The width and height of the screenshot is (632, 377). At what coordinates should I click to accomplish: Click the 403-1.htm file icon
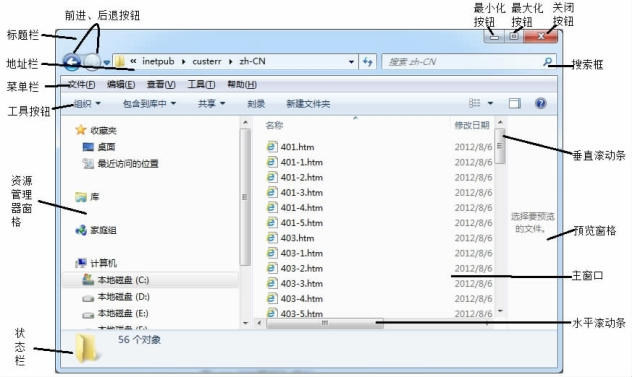click(x=272, y=253)
